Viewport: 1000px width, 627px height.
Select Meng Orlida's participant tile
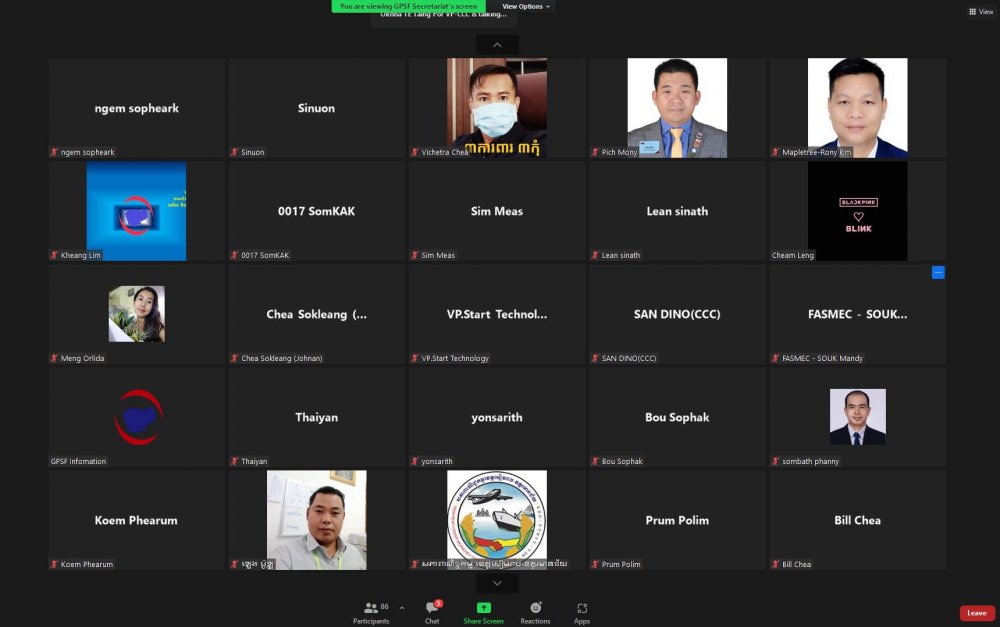(137, 314)
